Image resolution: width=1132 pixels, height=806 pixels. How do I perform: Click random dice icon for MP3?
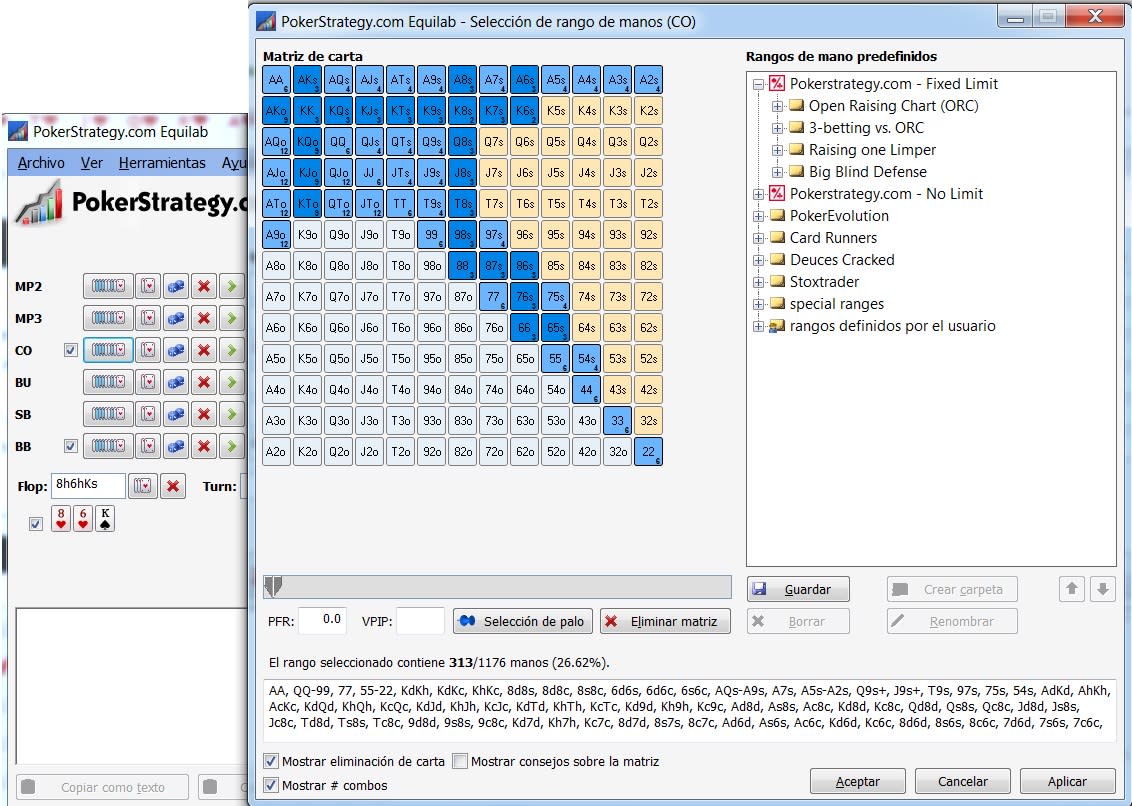(x=175, y=318)
